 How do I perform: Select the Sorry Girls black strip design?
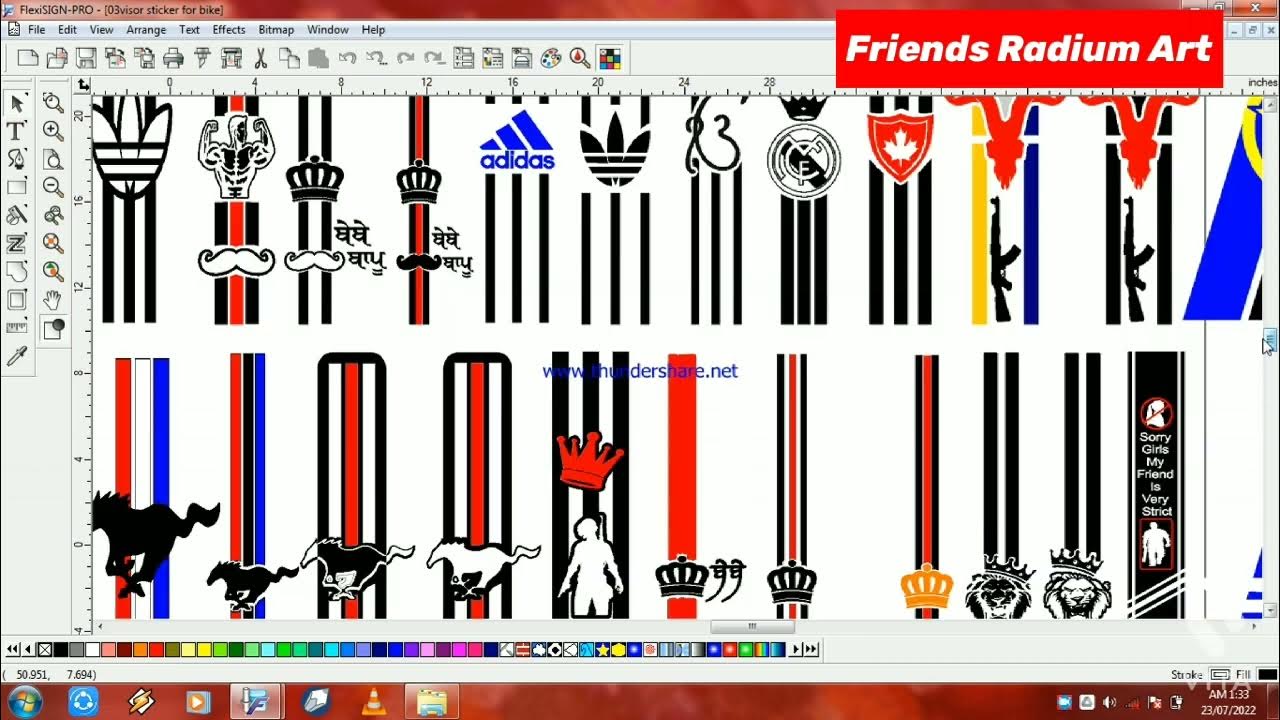tap(1156, 485)
